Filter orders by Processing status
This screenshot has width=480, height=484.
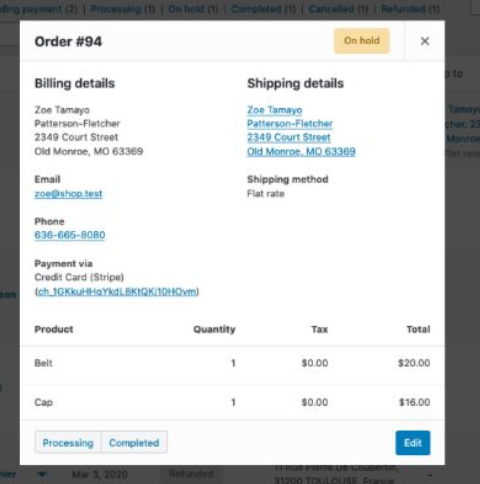click(122, 9)
